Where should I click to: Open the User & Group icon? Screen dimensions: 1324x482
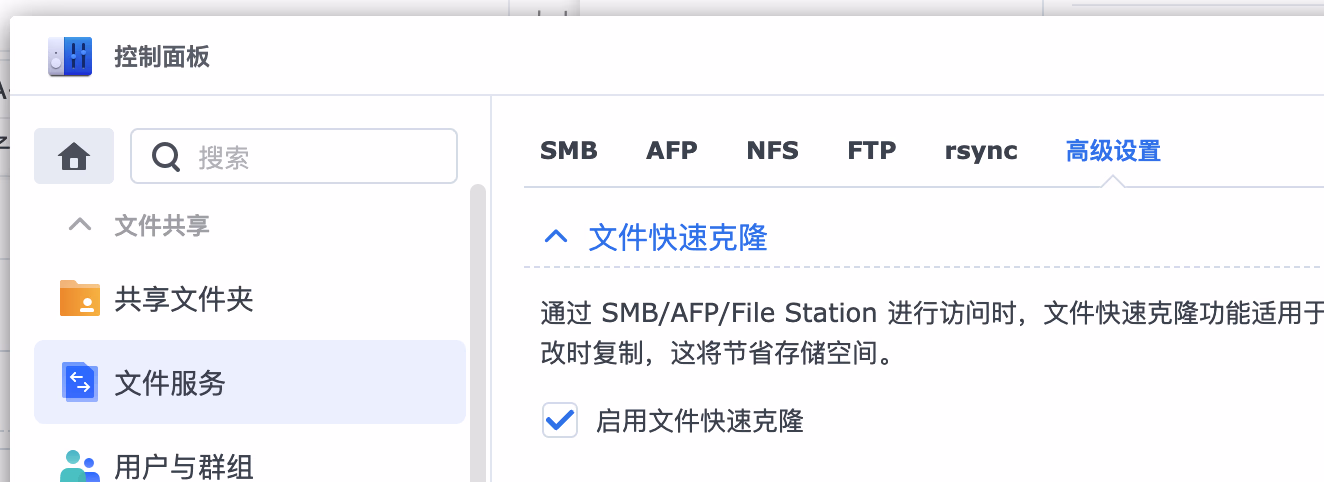80,466
